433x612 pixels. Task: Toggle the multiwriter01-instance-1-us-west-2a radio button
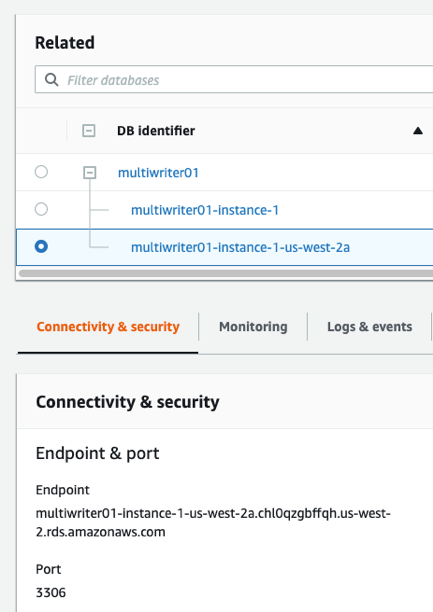[41, 247]
